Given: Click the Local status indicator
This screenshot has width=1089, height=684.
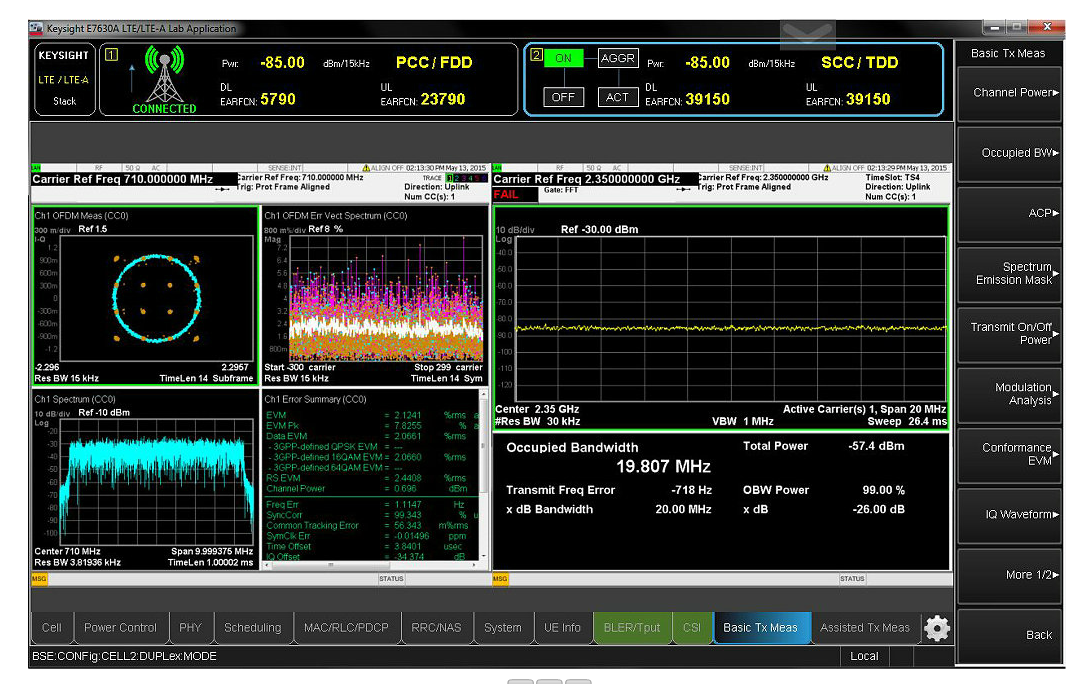Looking at the screenshot, I should pos(864,656).
